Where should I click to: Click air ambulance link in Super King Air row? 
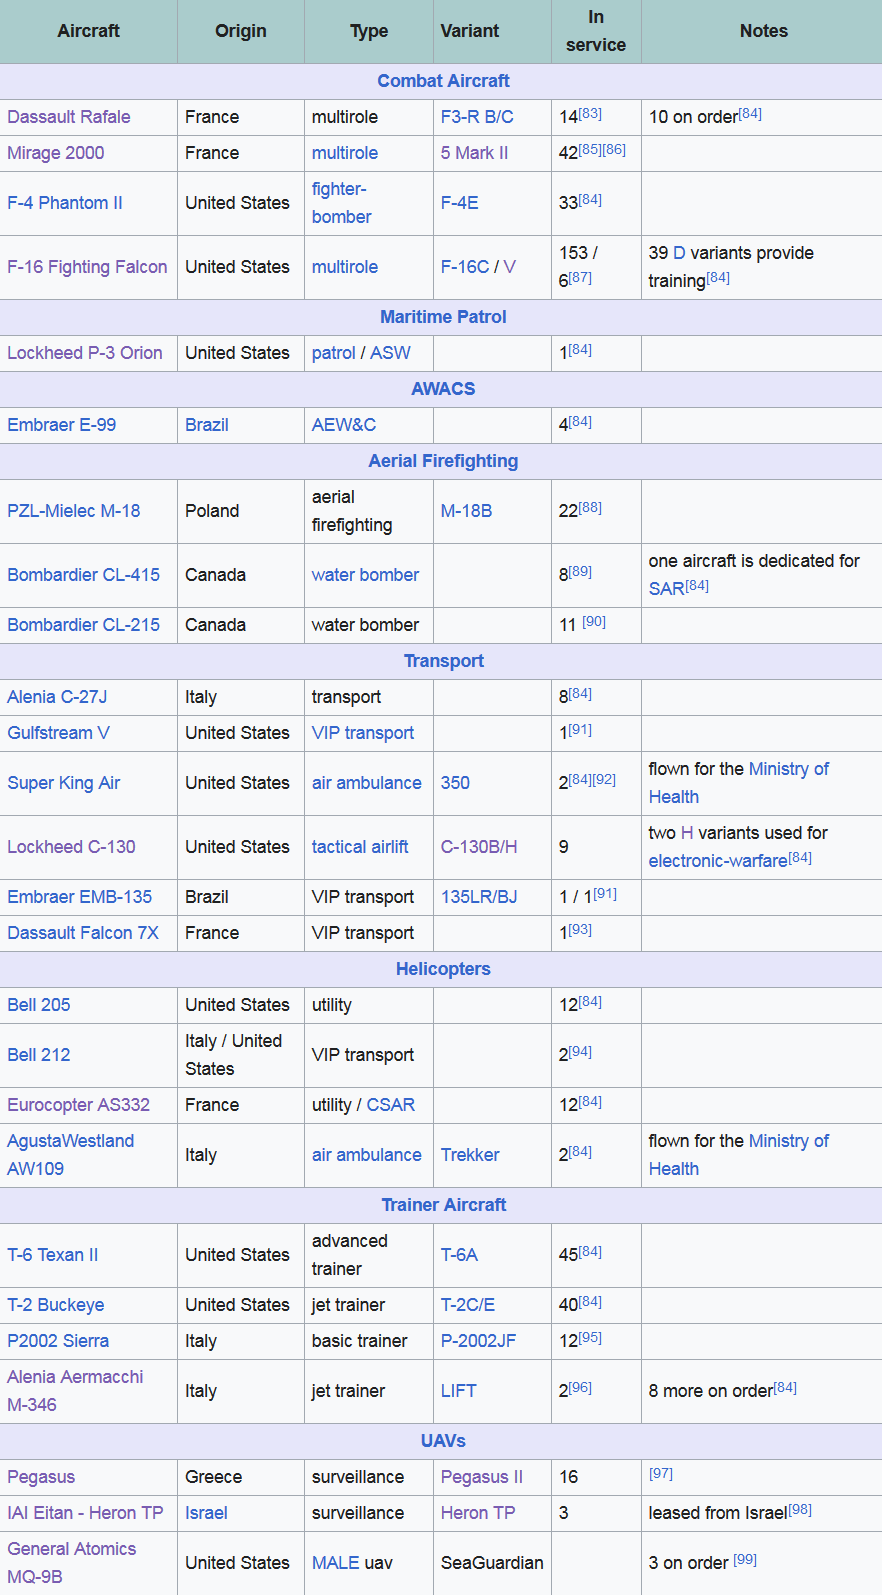coord(367,783)
